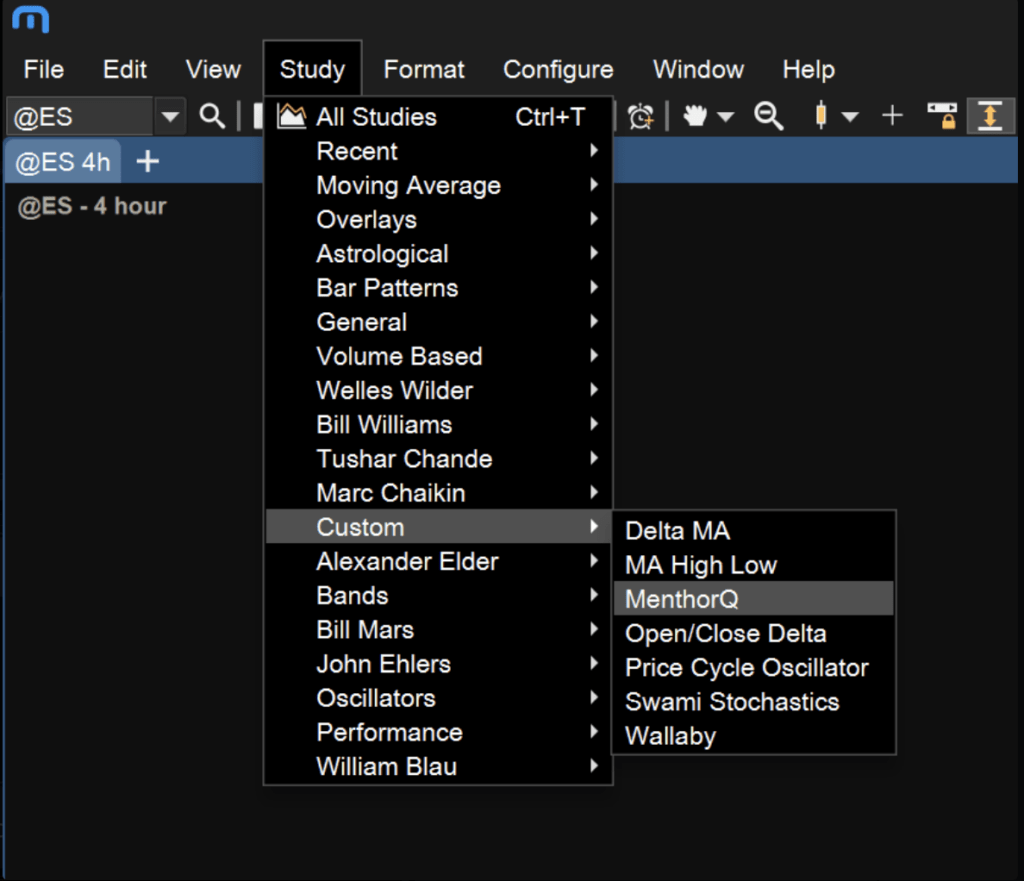Choose Swami Stochastics study

732,702
